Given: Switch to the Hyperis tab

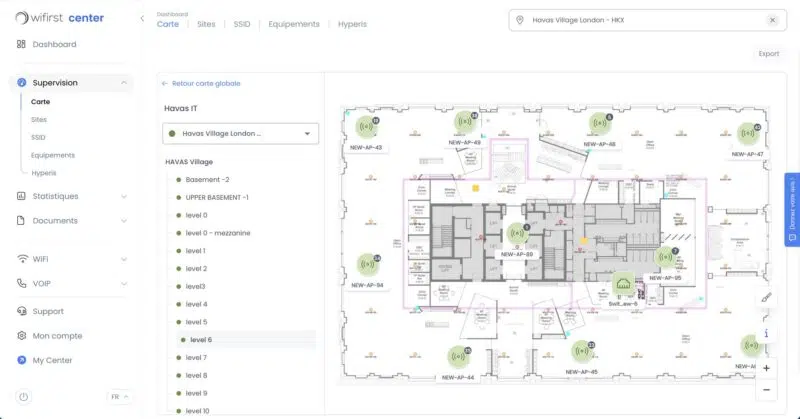Looking at the screenshot, I should click(352, 24).
